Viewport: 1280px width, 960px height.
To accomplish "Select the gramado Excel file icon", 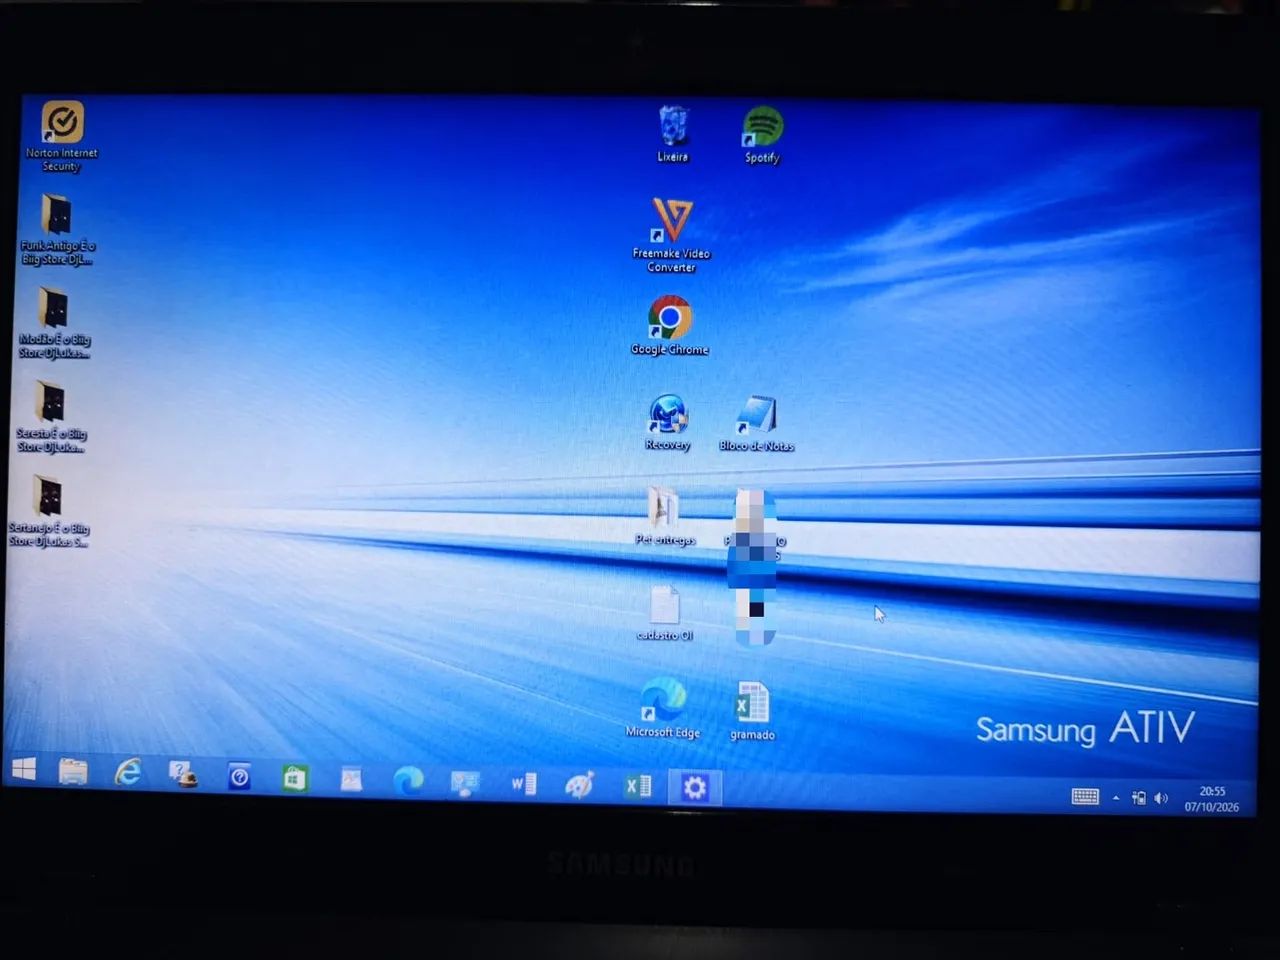I will click(752, 711).
